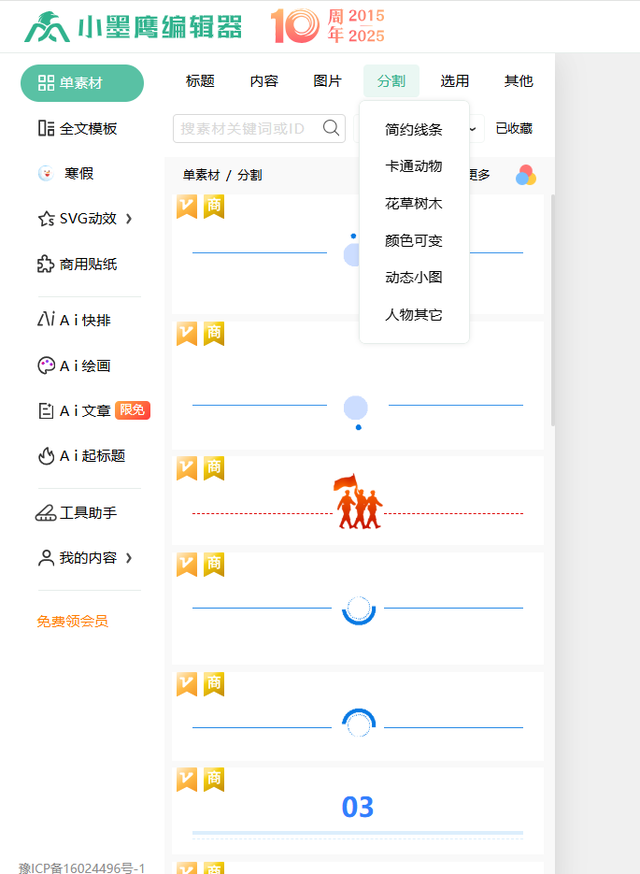
Task: Click the 已收藏 button
Action: (x=514, y=129)
